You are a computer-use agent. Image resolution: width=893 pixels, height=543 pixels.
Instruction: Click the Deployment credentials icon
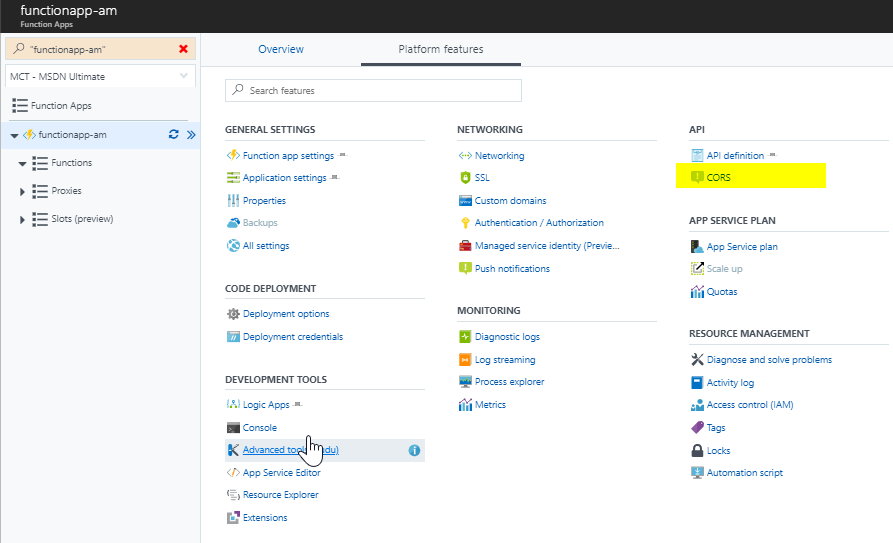(233, 337)
